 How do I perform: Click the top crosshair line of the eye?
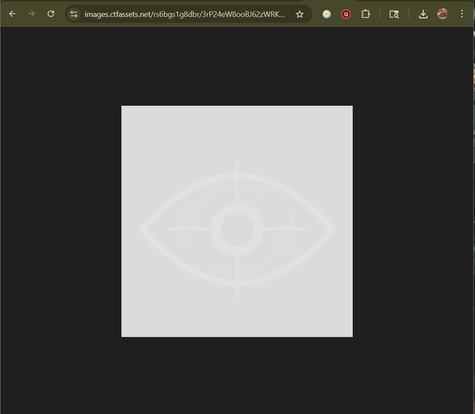[237, 182]
